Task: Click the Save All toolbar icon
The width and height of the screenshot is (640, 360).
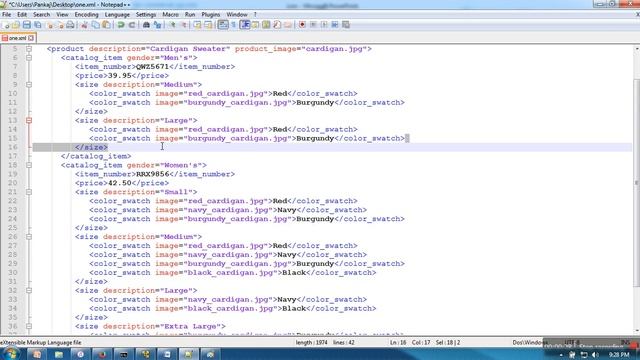Action: tap(38, 25)
